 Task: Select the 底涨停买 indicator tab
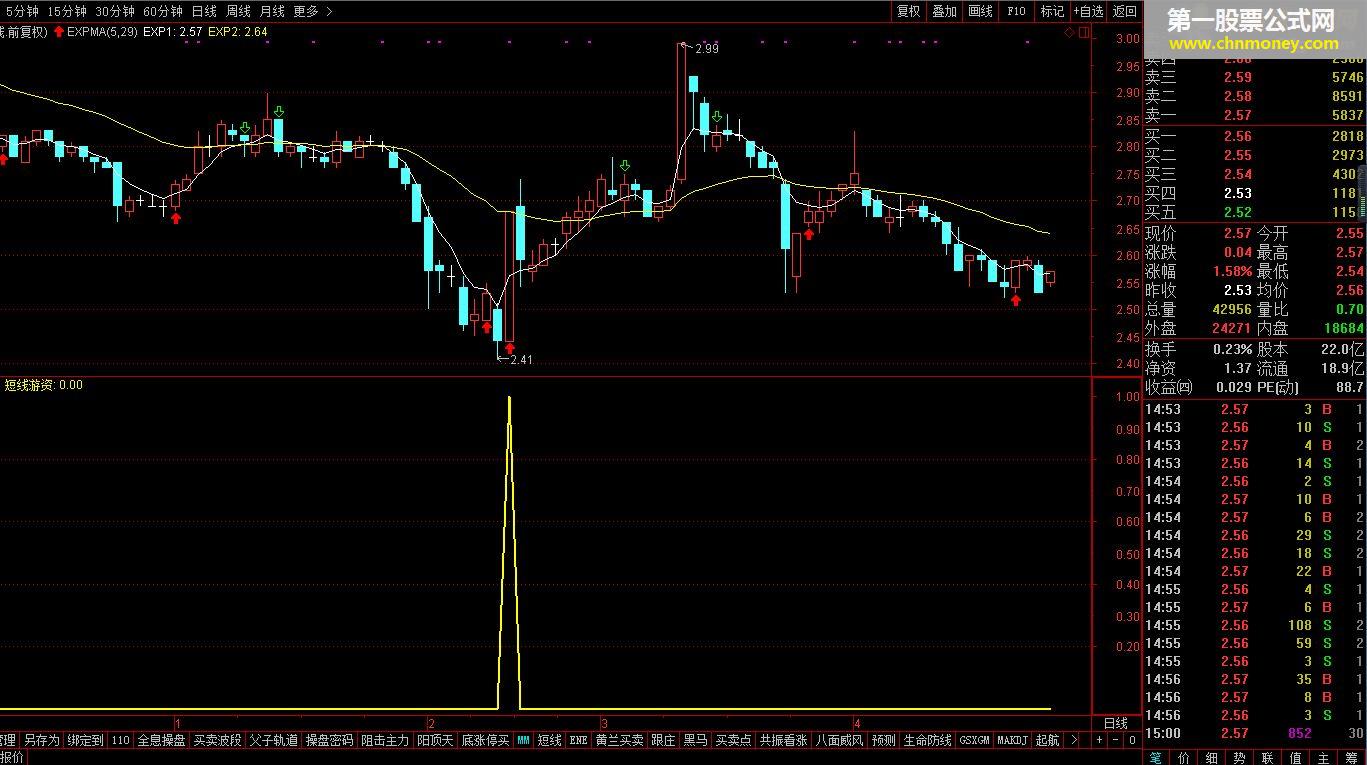click(x=486, y=741)
